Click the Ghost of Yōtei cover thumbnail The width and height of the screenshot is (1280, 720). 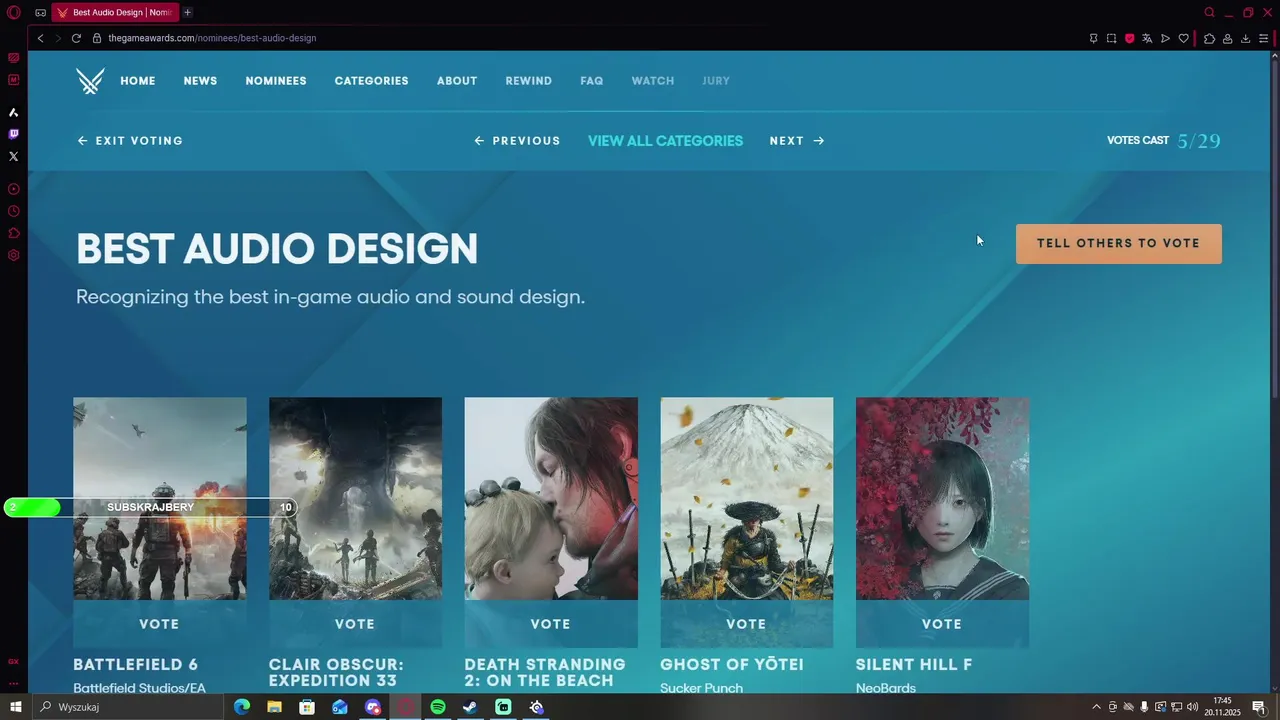(746, 499)
